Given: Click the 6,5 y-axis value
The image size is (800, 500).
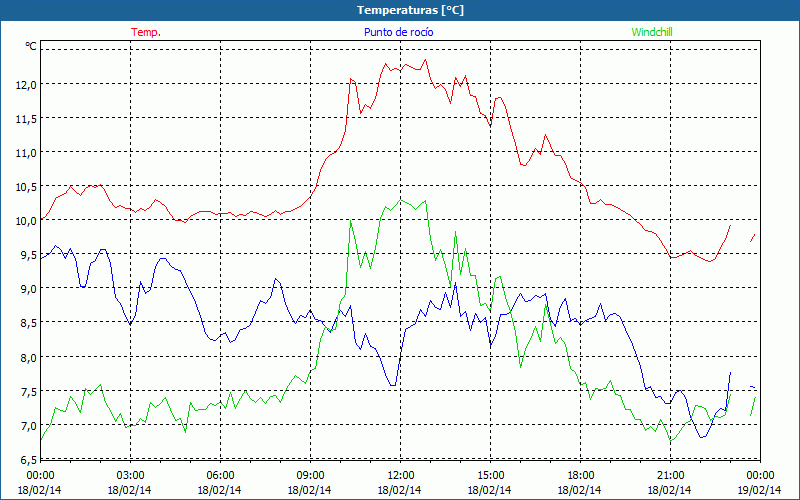Looking at the screenshot, I should [28, 459].
